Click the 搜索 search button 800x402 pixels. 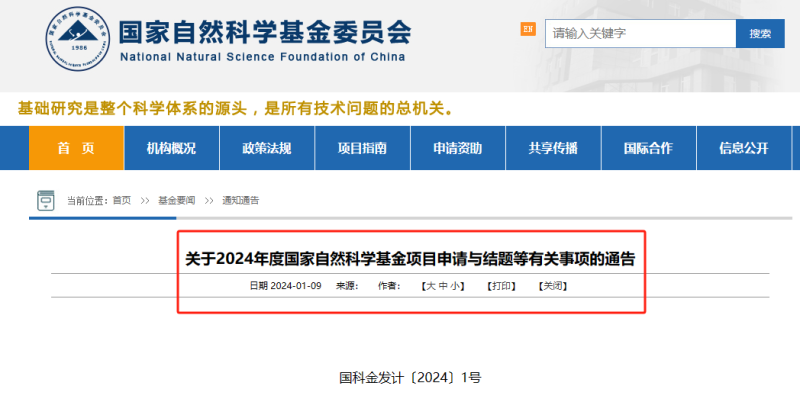tap(760, 34)
